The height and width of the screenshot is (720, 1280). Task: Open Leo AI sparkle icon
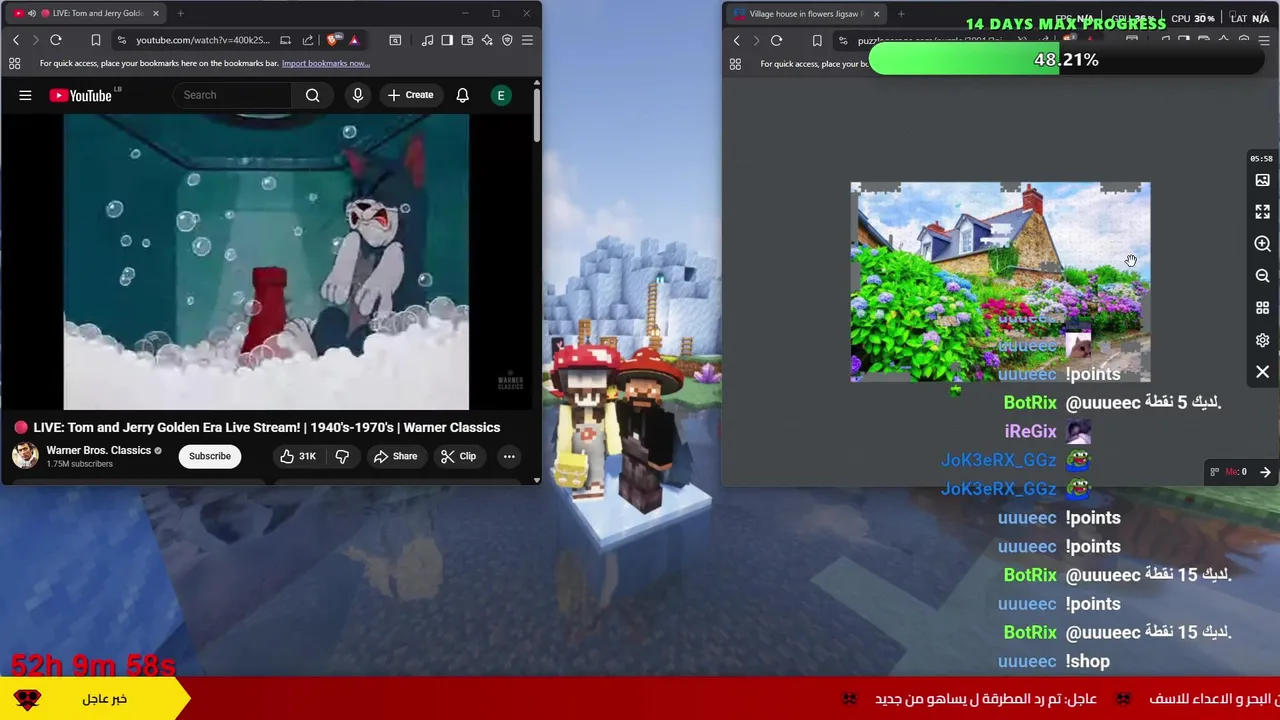tap(487, 40)
